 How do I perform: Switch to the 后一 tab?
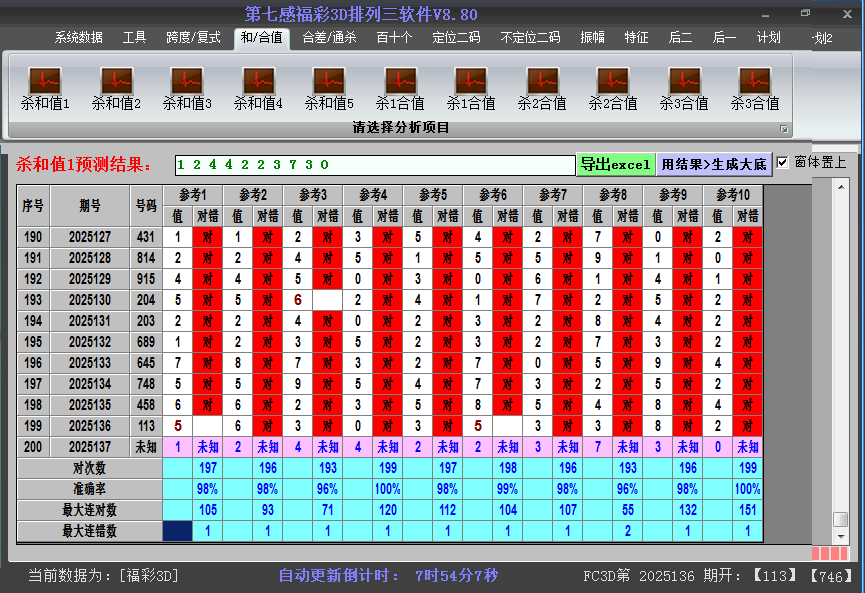tap(724, 38)
